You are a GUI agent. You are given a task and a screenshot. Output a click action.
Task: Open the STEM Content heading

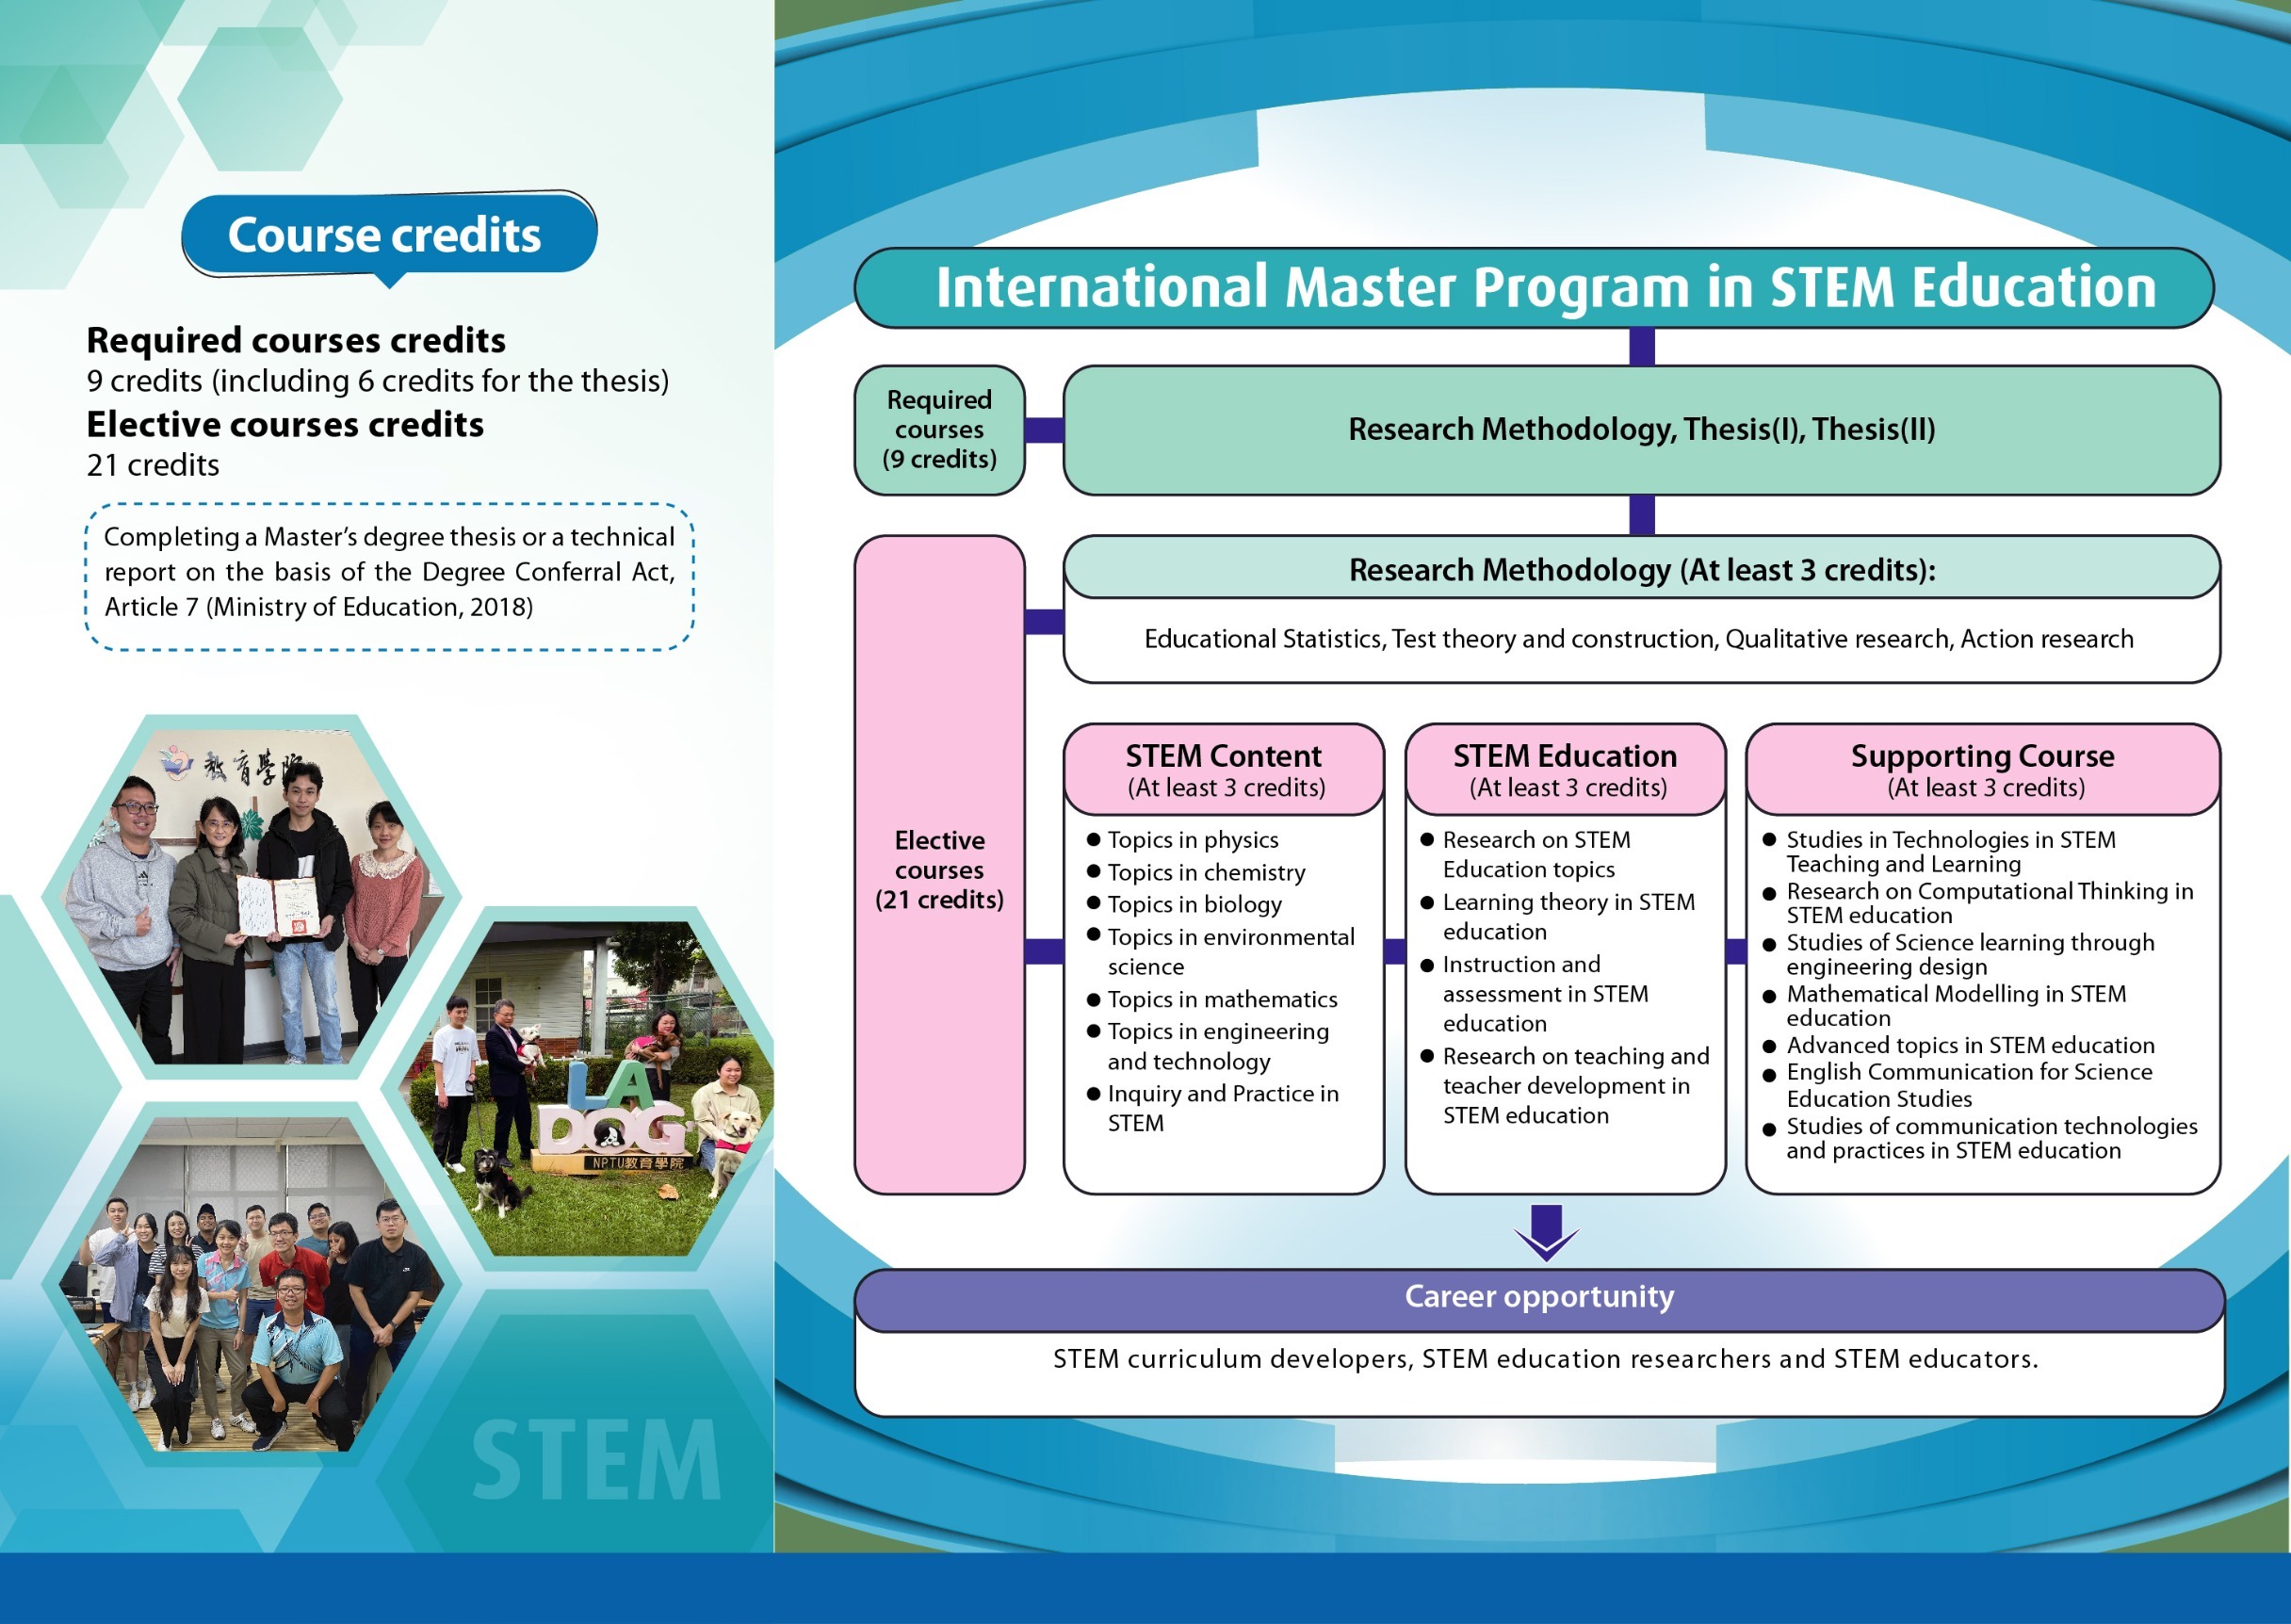point(1223,769)
